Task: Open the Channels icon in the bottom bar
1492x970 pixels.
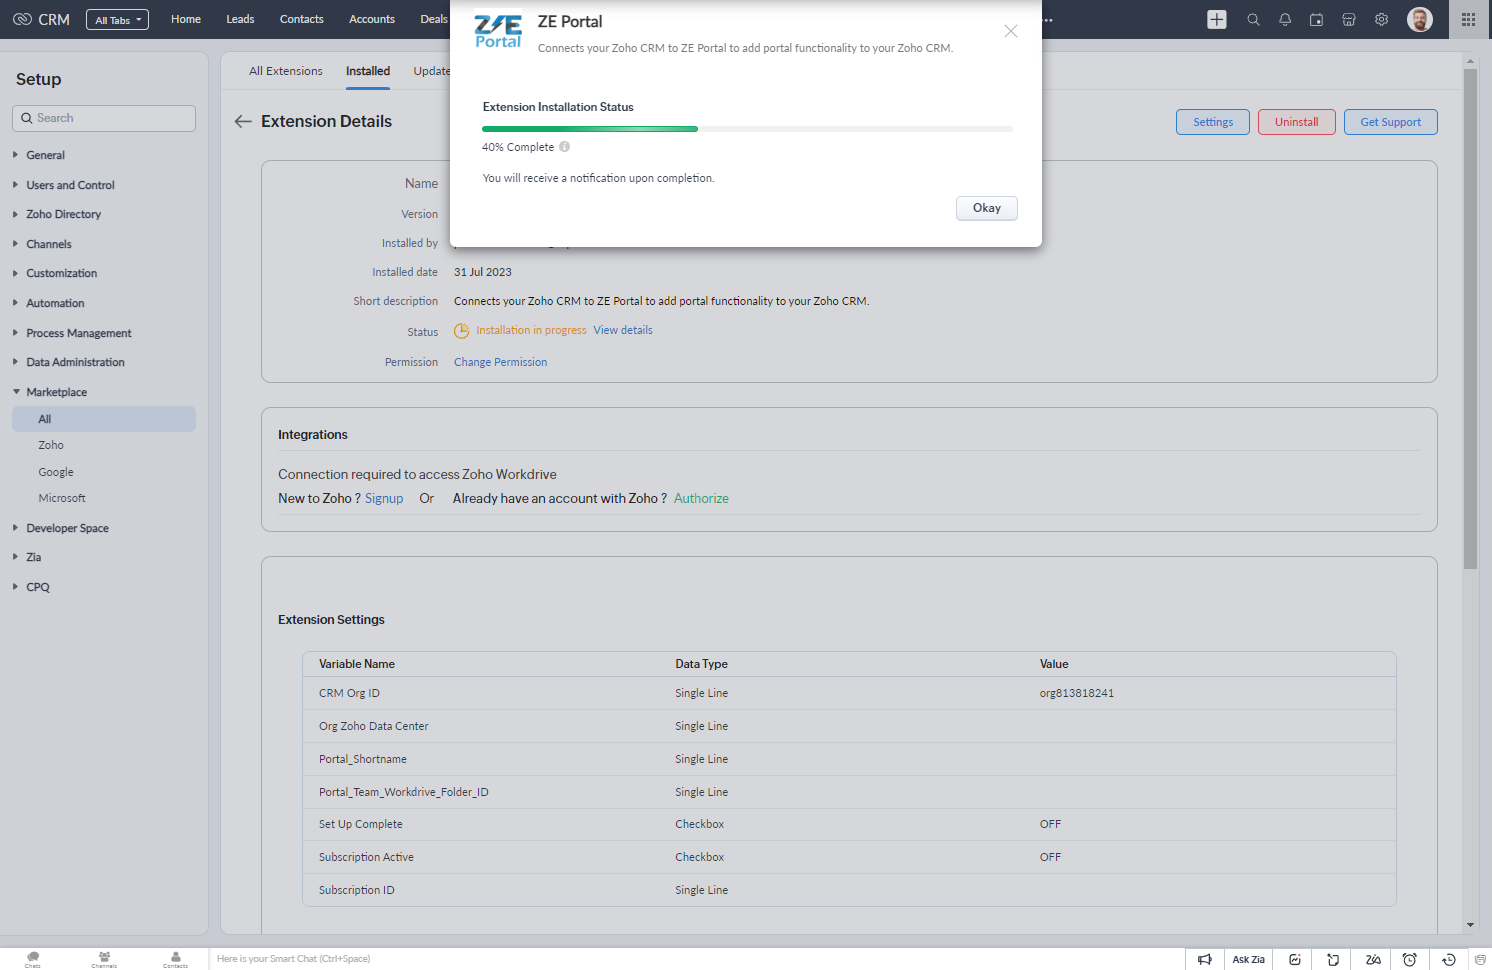Action: pos(104,958)
